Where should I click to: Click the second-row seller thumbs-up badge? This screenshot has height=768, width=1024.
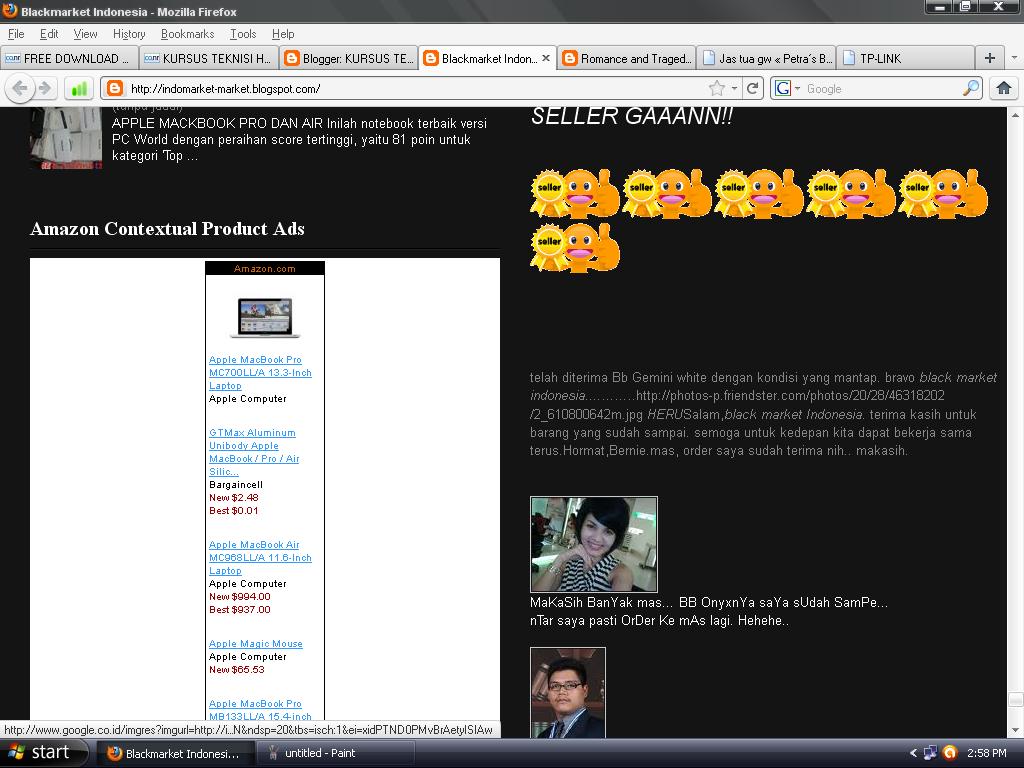[x=575, y=247]
